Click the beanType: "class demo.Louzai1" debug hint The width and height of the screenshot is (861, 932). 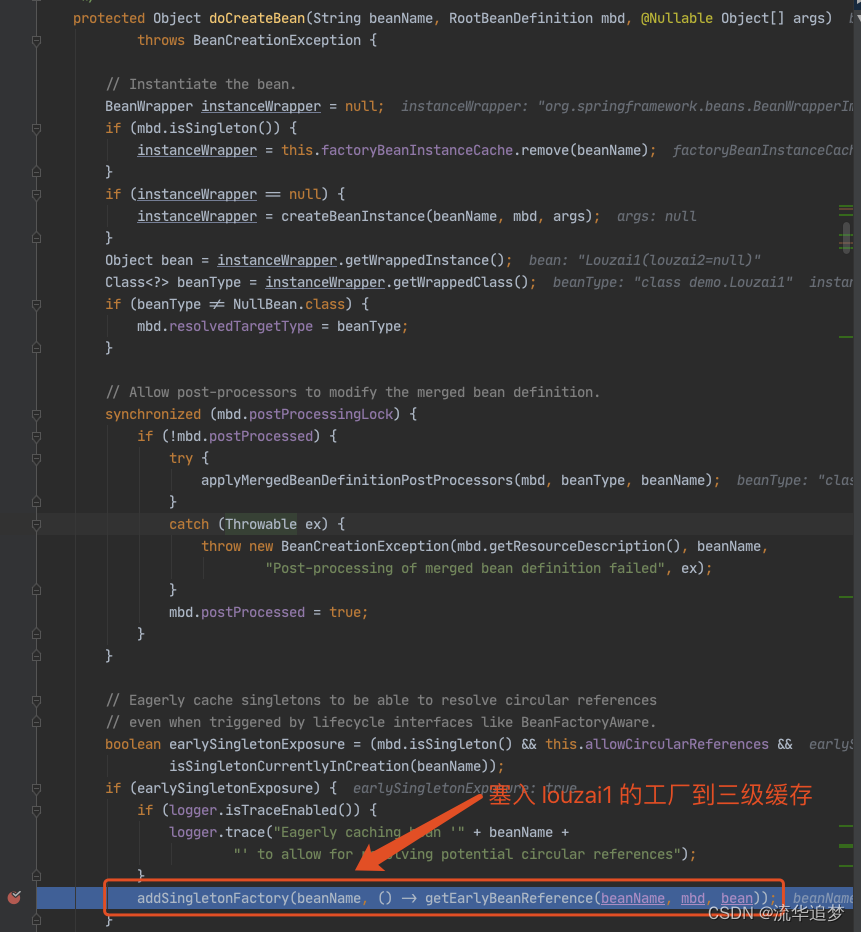[x=673, y=282]
